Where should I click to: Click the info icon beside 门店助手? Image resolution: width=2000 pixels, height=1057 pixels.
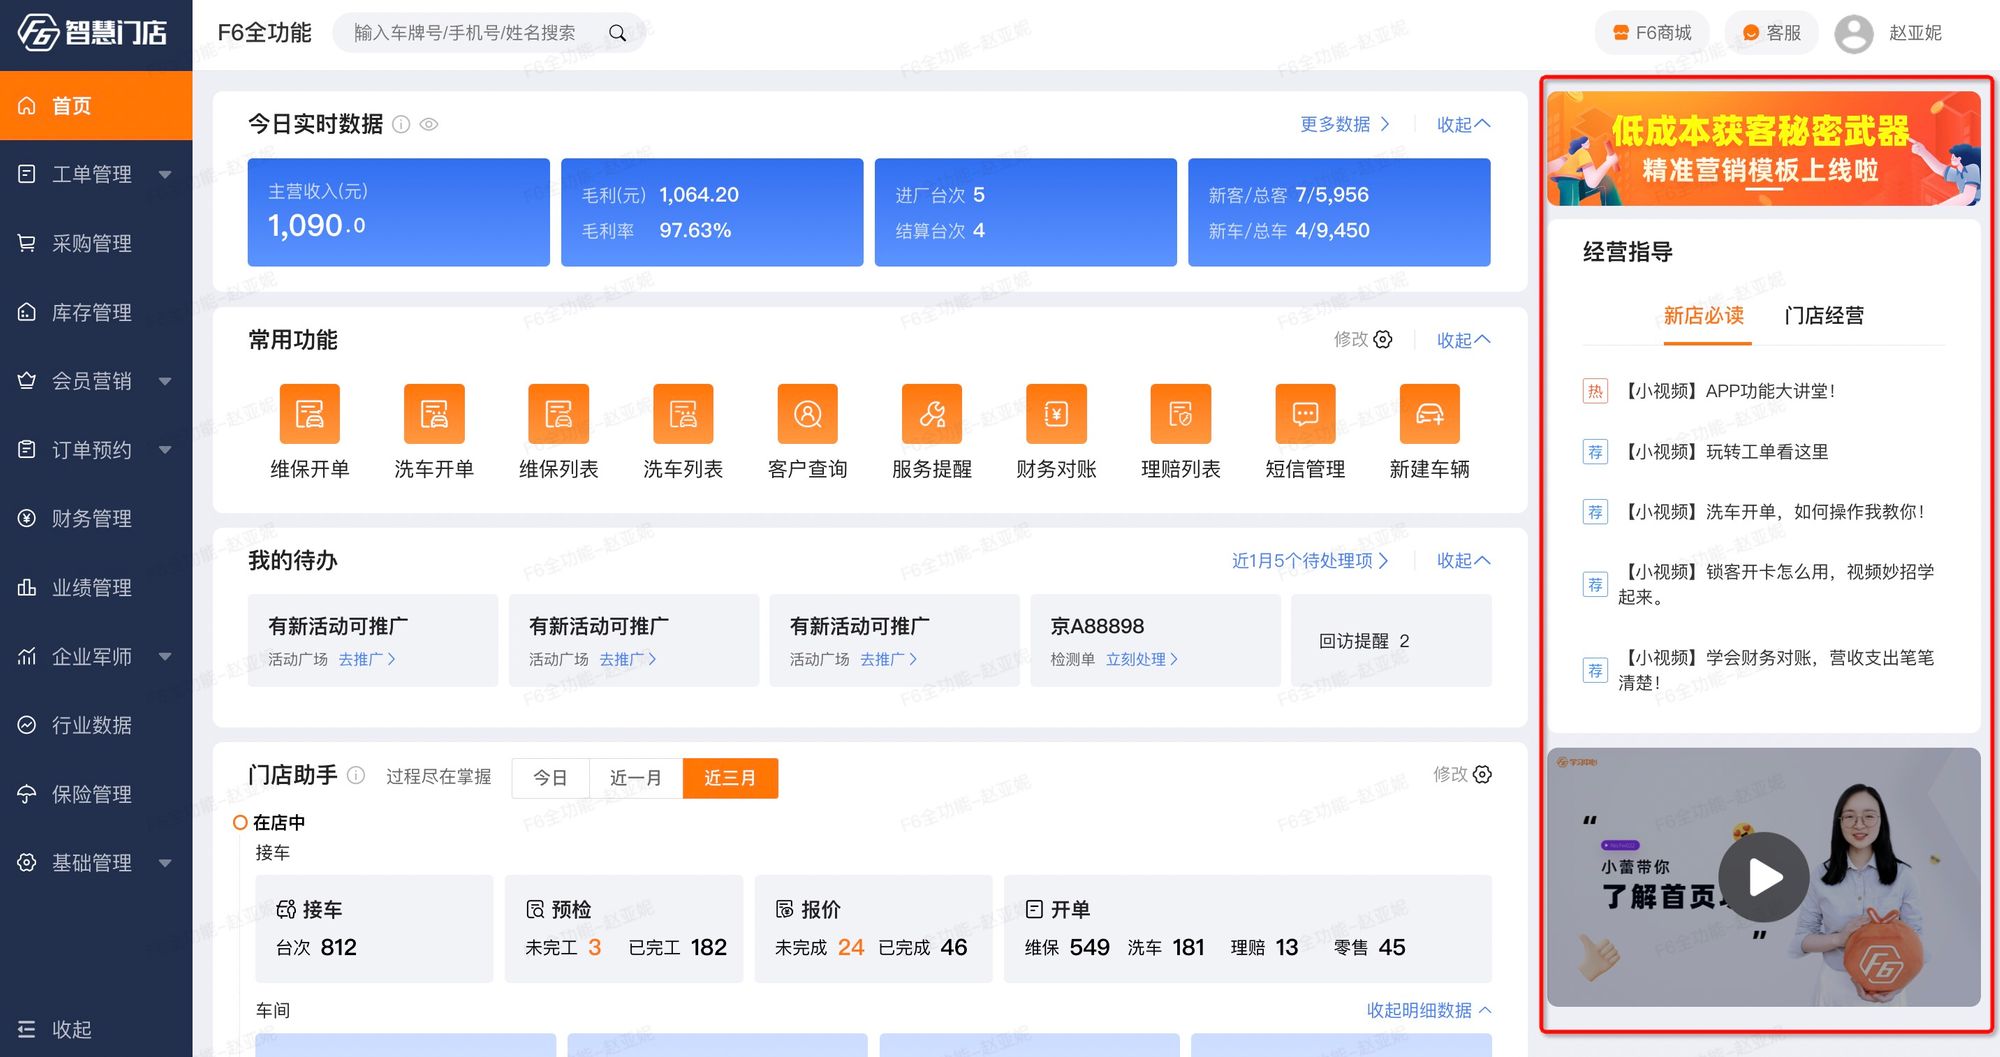pos(356,775)
